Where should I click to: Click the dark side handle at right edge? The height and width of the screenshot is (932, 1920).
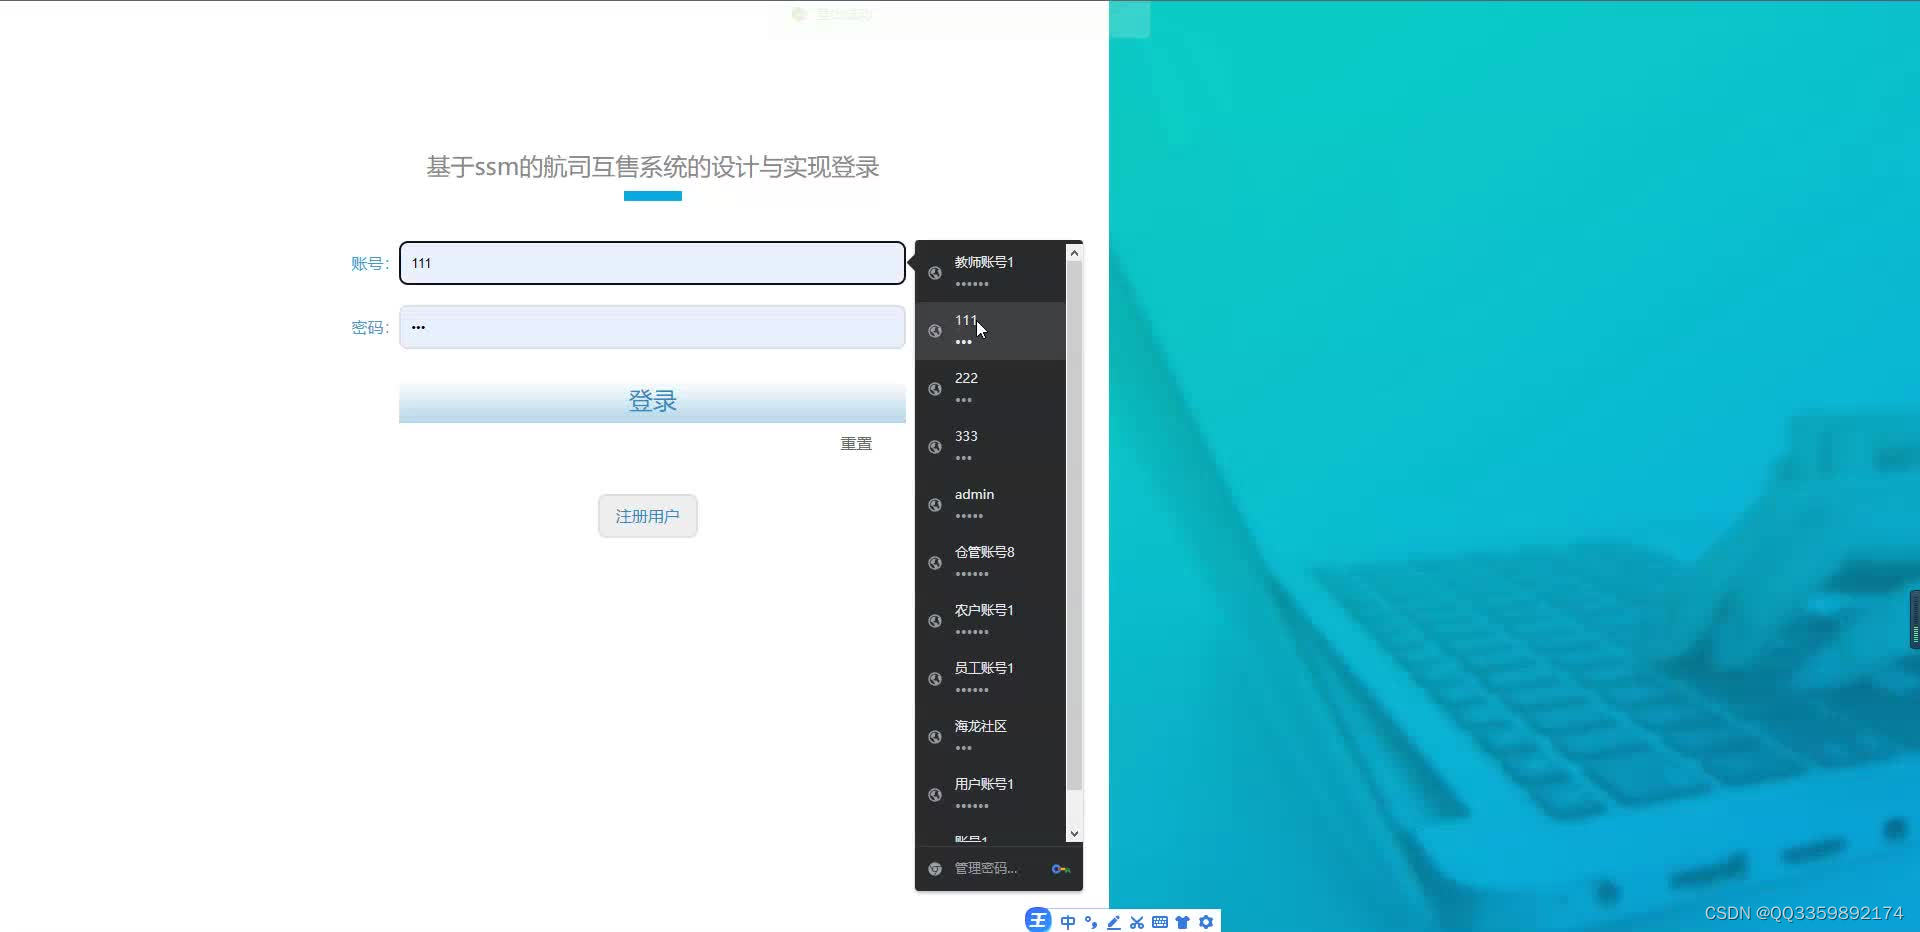(1914, 620)
